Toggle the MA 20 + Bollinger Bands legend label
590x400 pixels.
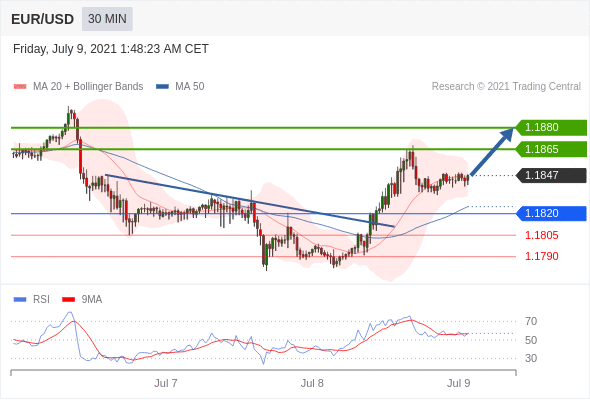coord(88,87)
